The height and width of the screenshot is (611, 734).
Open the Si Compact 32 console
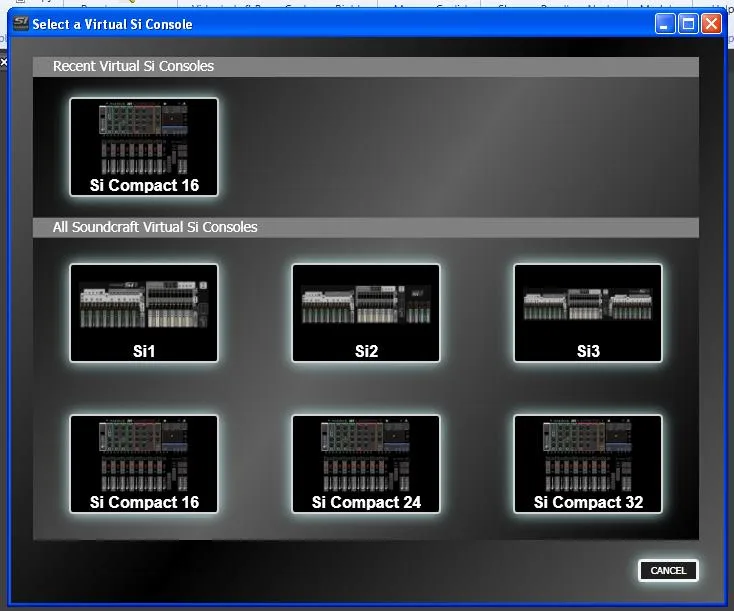[588, 464]
